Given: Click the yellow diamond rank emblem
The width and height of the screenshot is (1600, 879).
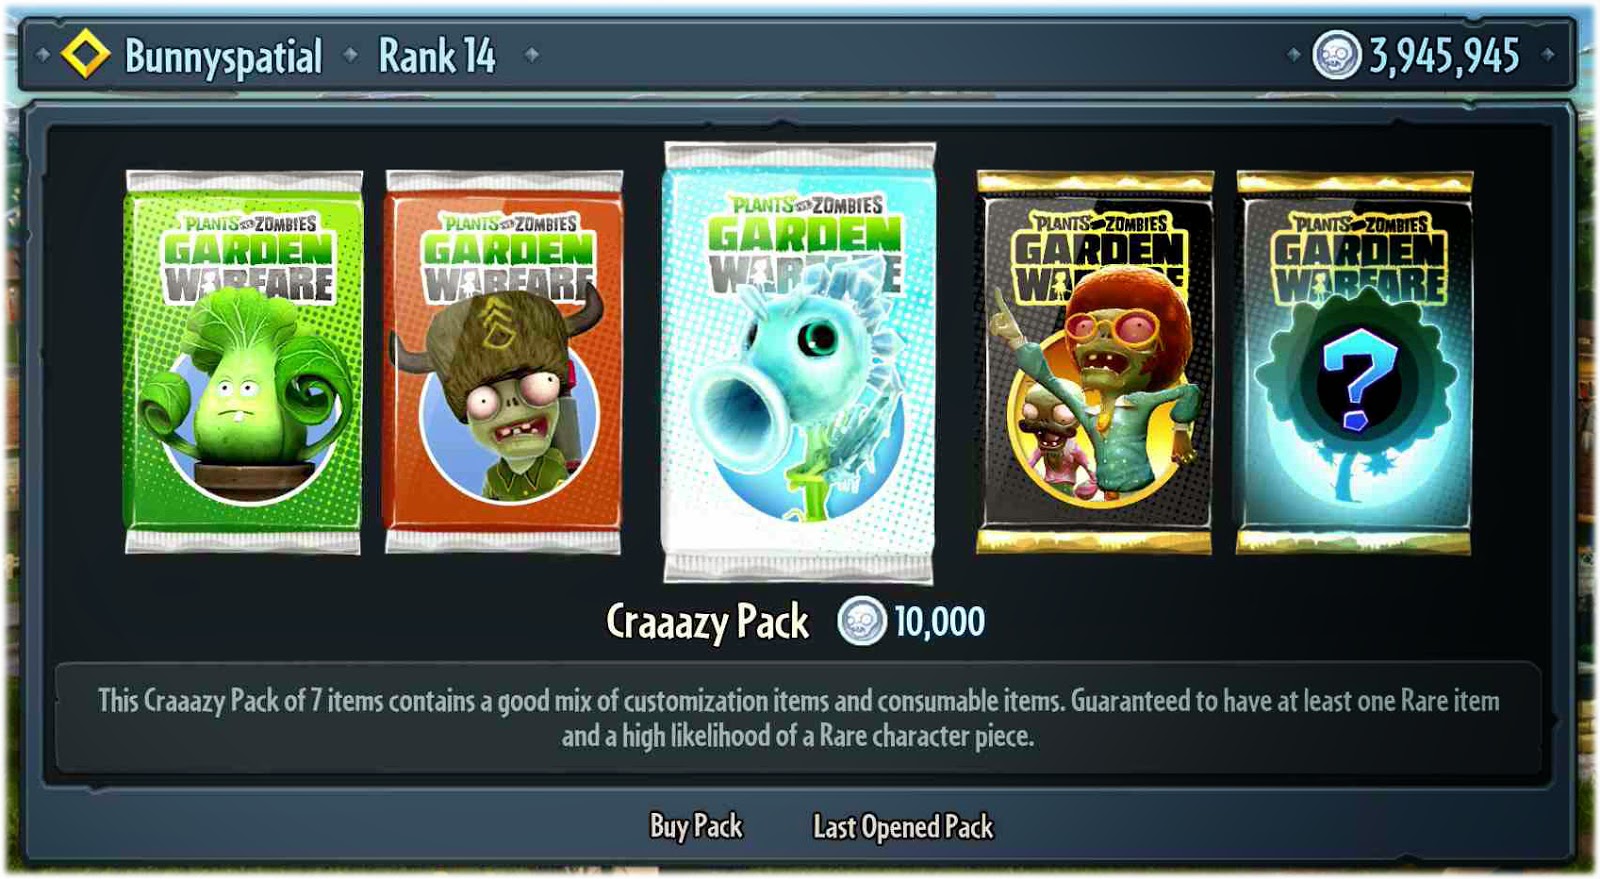Looking at the screenshot, I should coord(85,54).
